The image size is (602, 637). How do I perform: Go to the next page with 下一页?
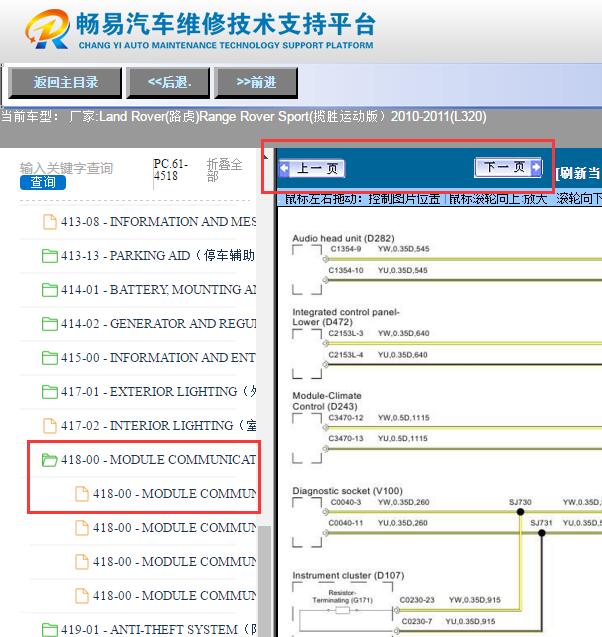point(508,167)
